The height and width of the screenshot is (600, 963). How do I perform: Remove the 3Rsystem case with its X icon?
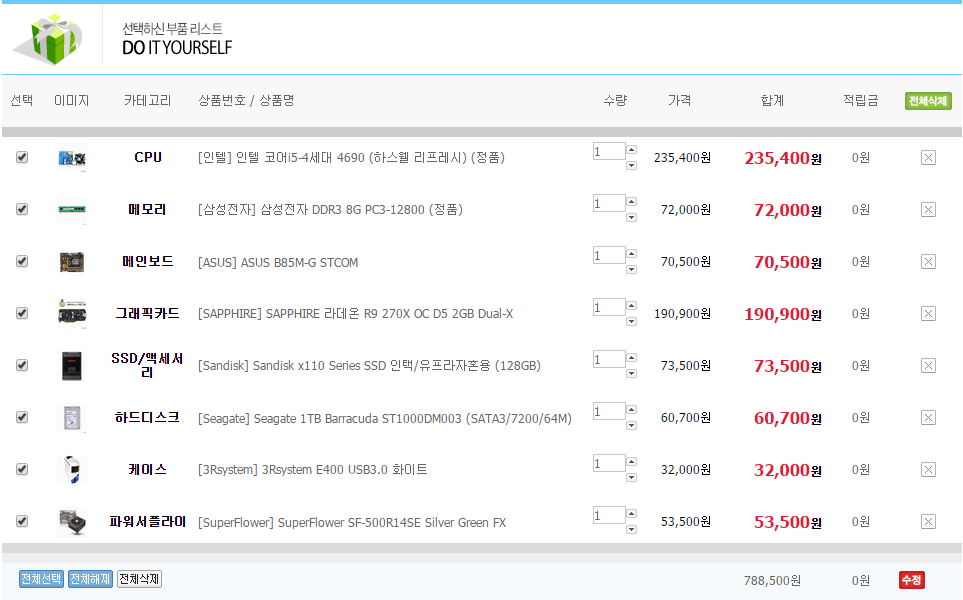[x=928, y=469]
